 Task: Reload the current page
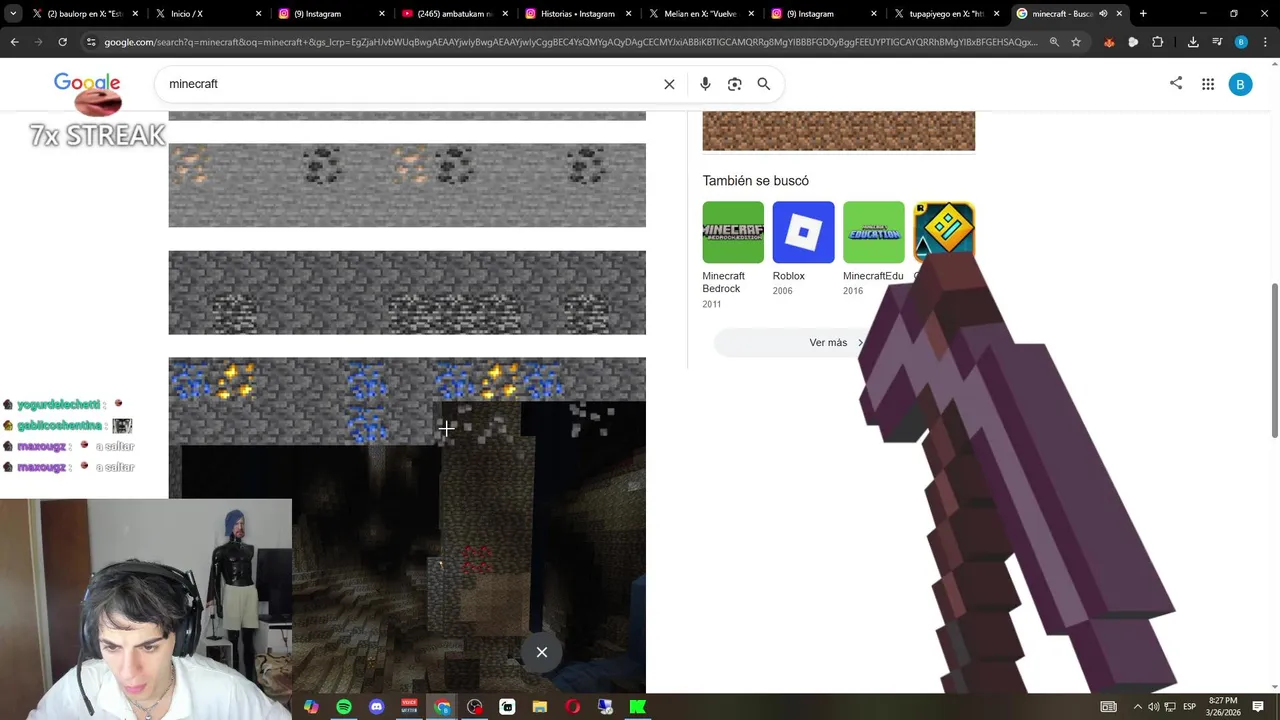pyautogui.click(x=62, y=42)
